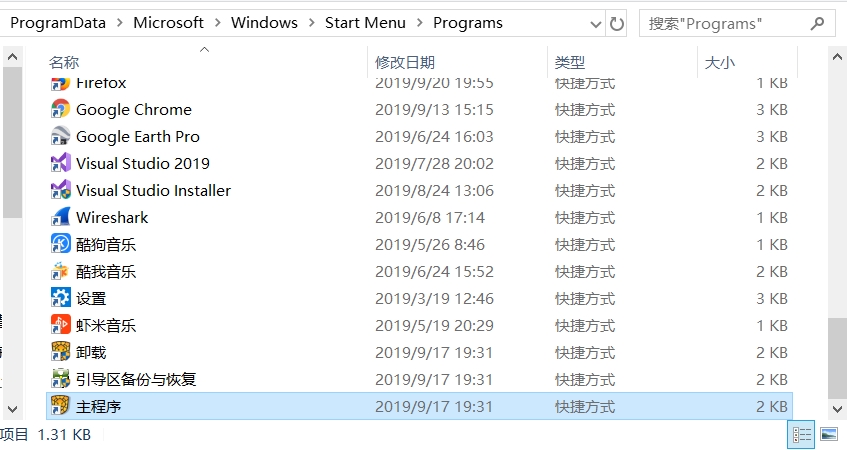847x450 pixels.
Task: Click the Wireshark shark fin icon
Action: [x=60, y=217]
